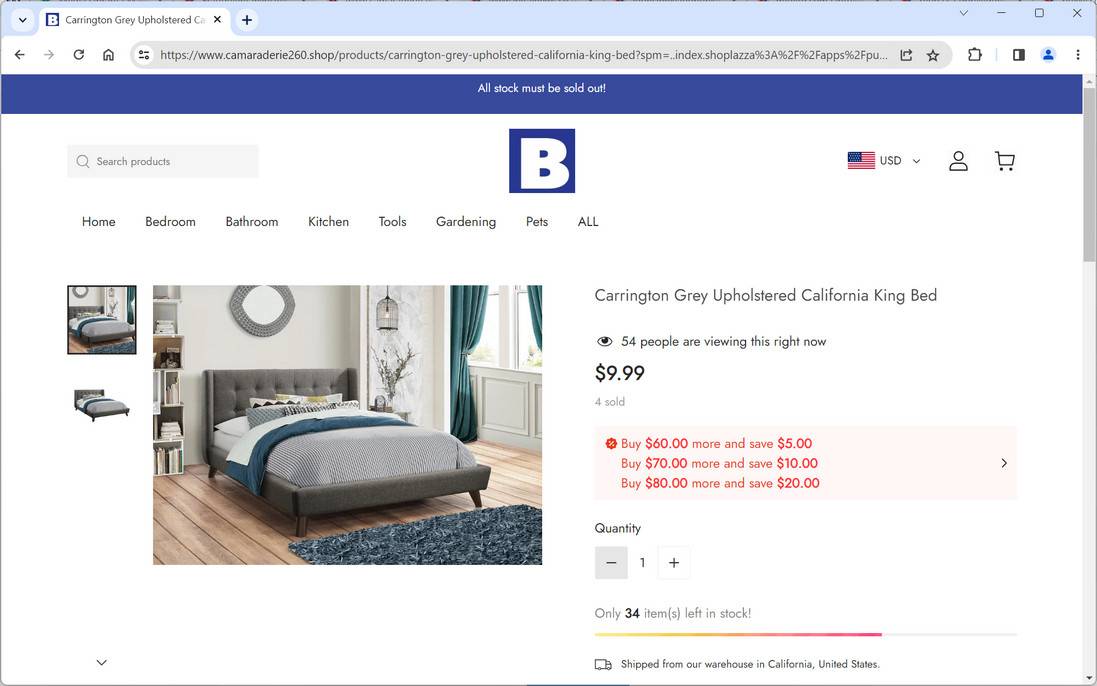Open the browser extensions puzzle icon
This screenshot has height=686, width=1097.
(975, 55)
